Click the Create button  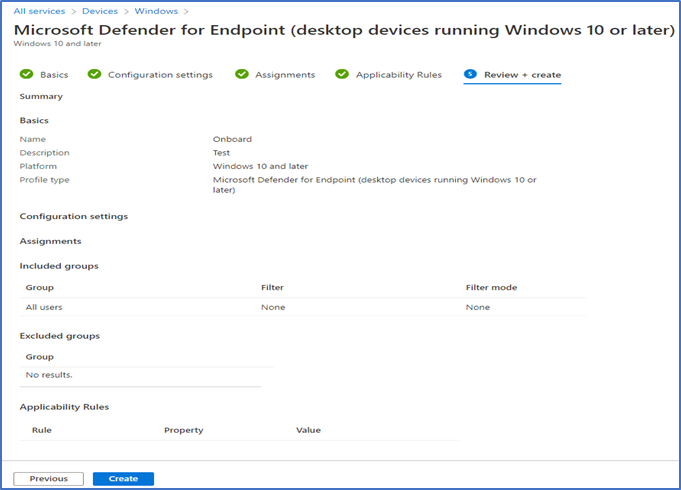coord(123,479)
